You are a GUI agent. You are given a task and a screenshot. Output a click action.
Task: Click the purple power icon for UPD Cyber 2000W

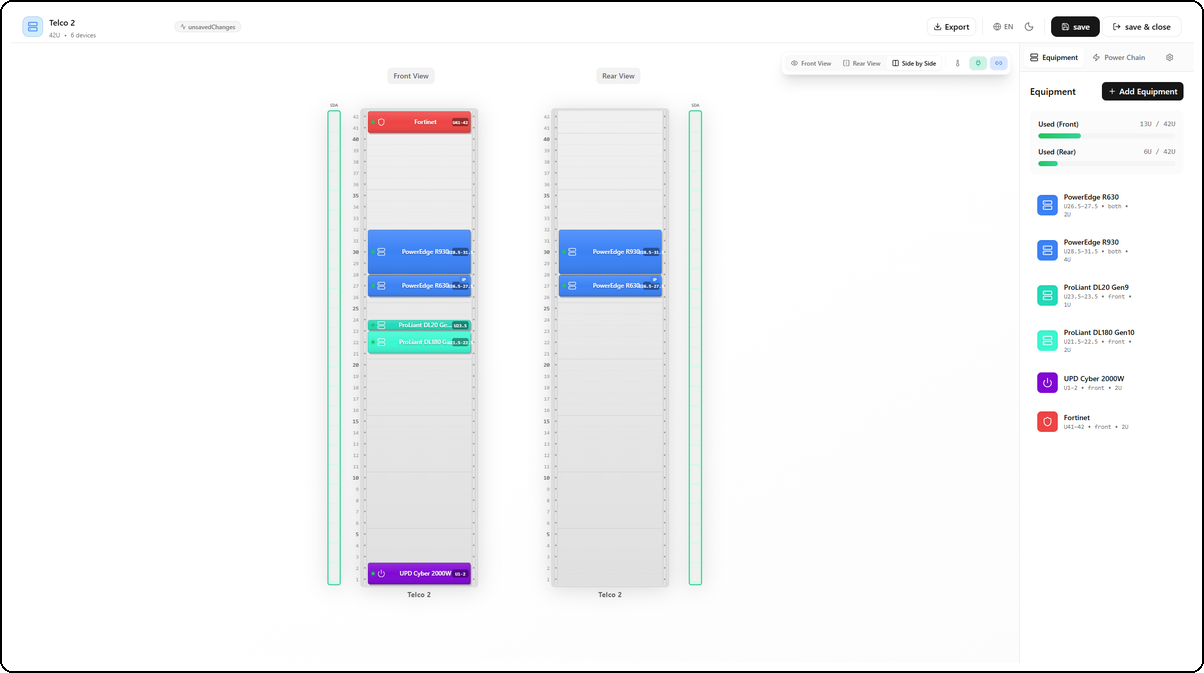click(1047, 382)
